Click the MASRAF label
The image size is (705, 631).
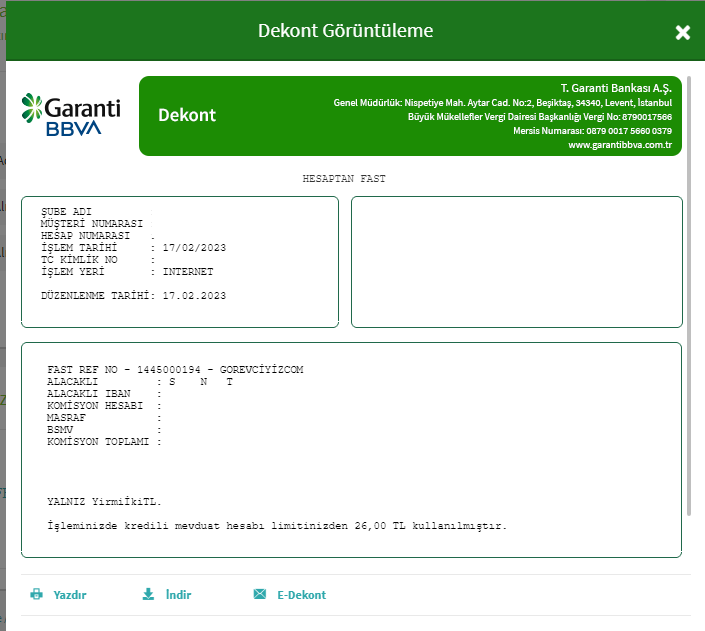(66, 418)
